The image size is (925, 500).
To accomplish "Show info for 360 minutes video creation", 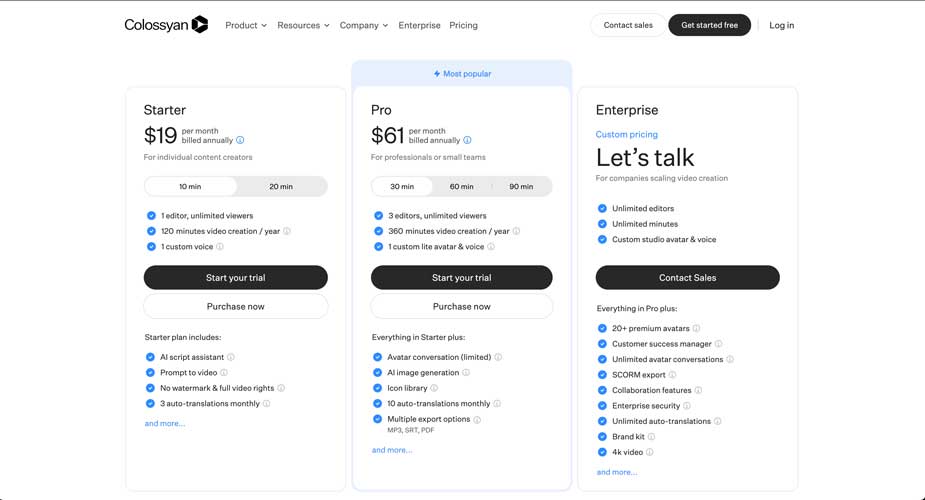I will [516, 231].
